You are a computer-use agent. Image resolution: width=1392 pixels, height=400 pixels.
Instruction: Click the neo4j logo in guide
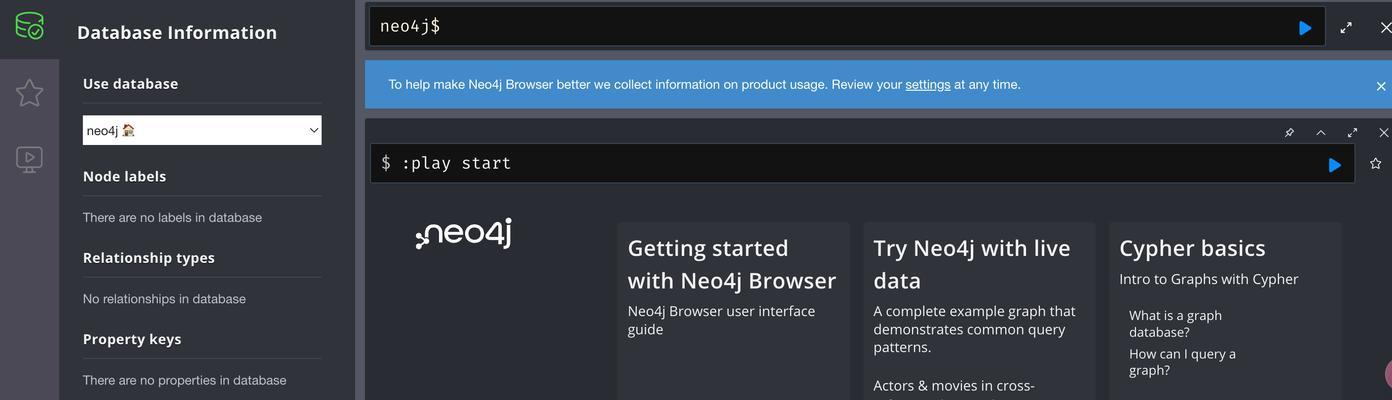click(464, 233)
